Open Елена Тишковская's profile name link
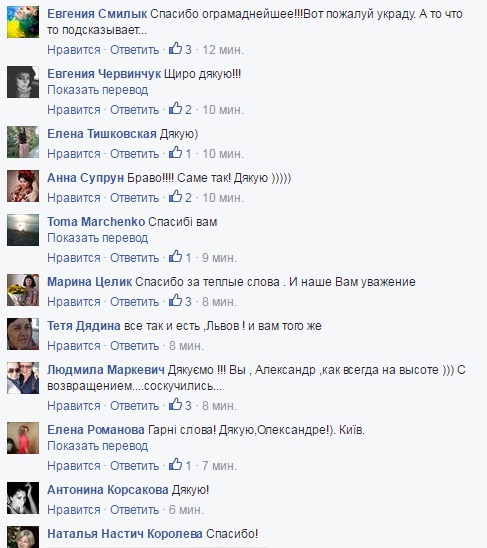This screenshot has height=548, width=487. 102,134
